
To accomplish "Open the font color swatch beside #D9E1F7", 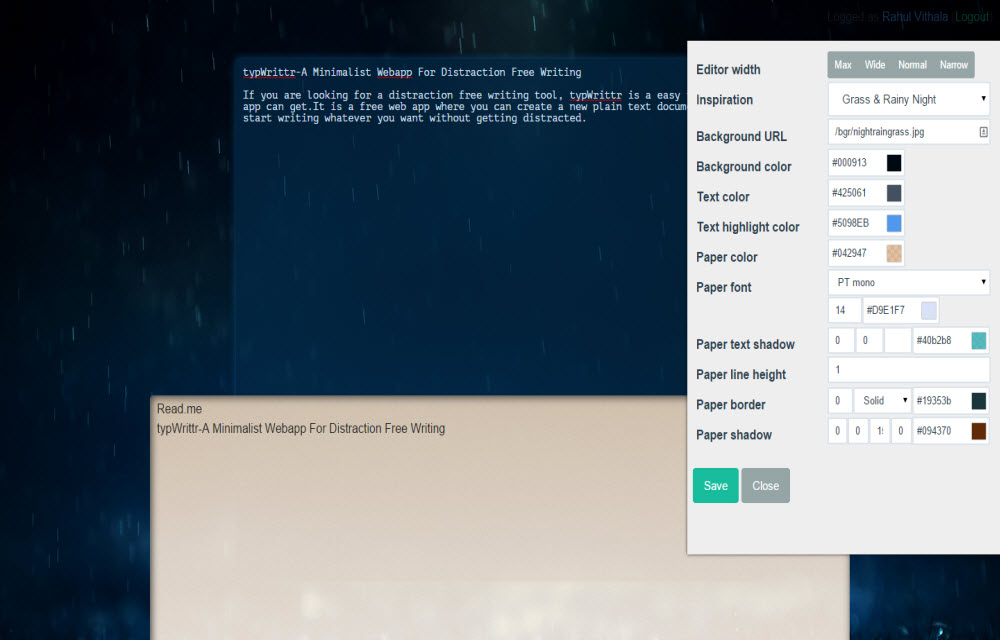I will point(929,310).
